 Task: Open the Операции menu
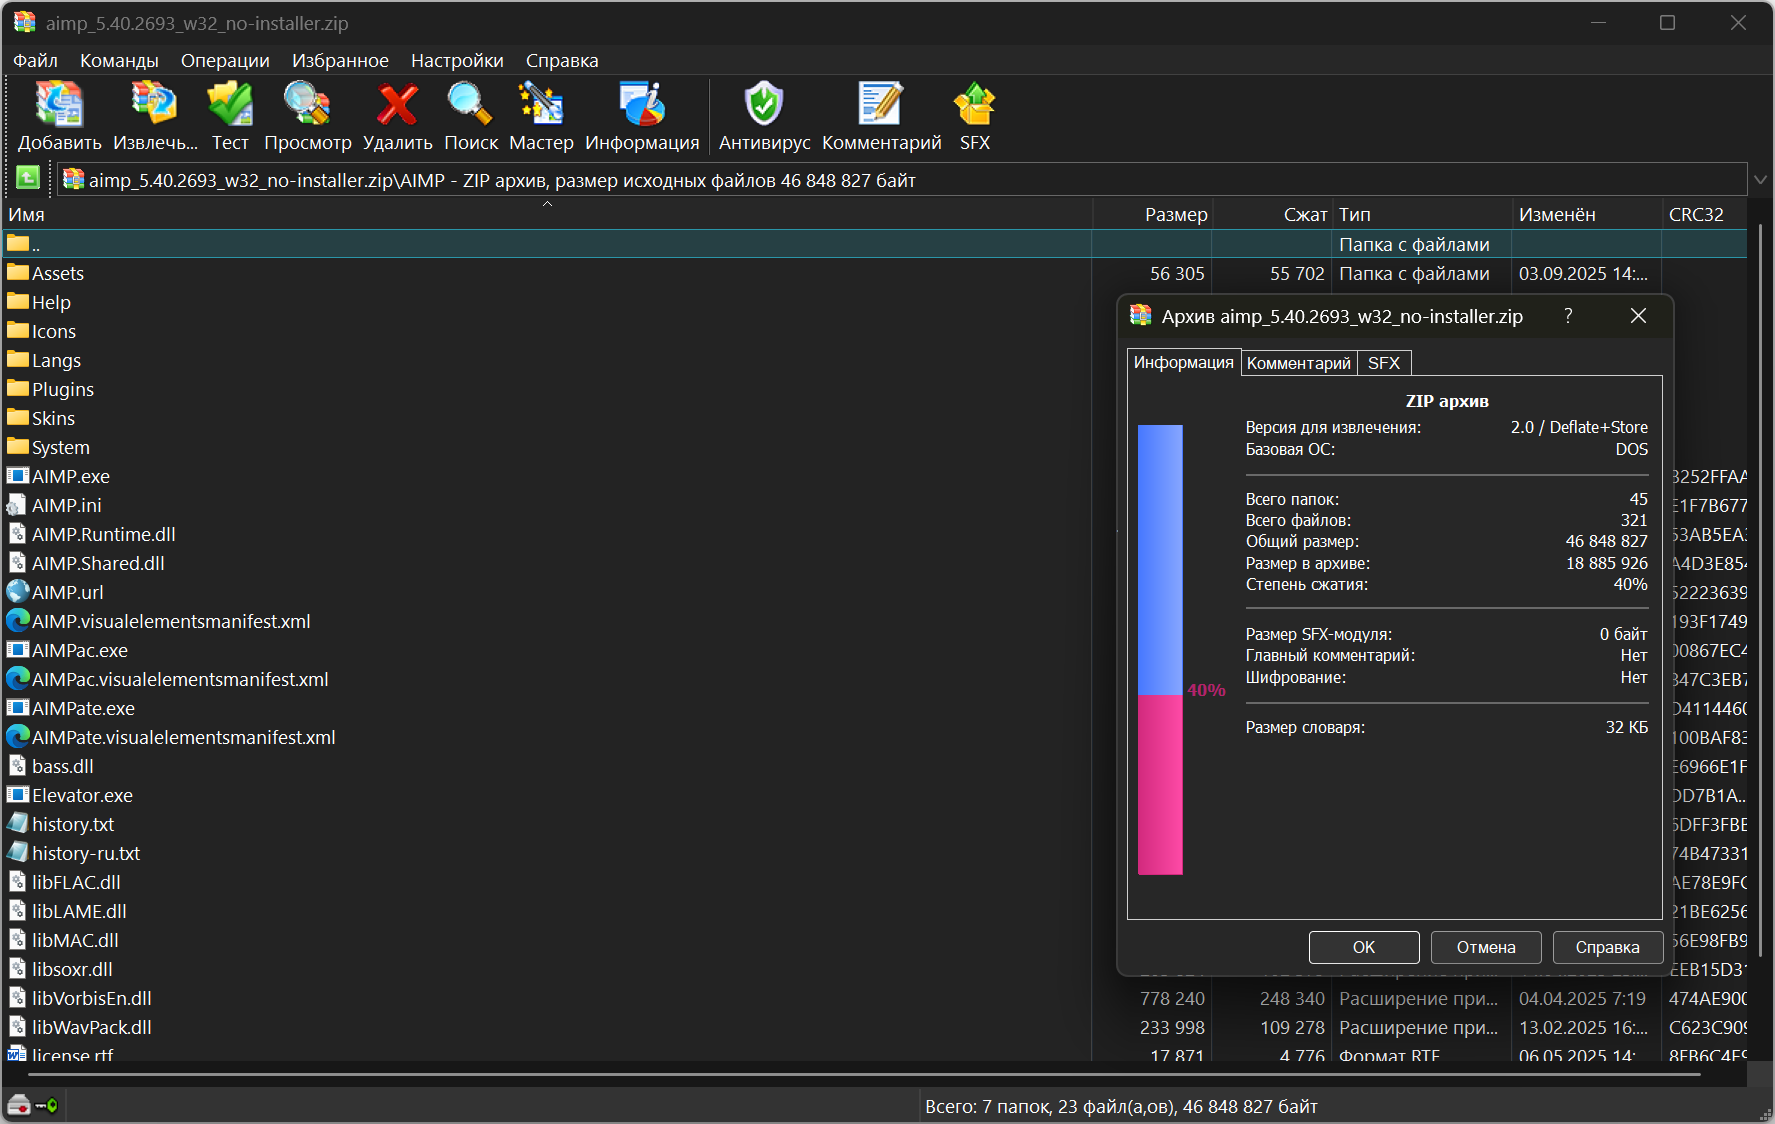(225, 60)
